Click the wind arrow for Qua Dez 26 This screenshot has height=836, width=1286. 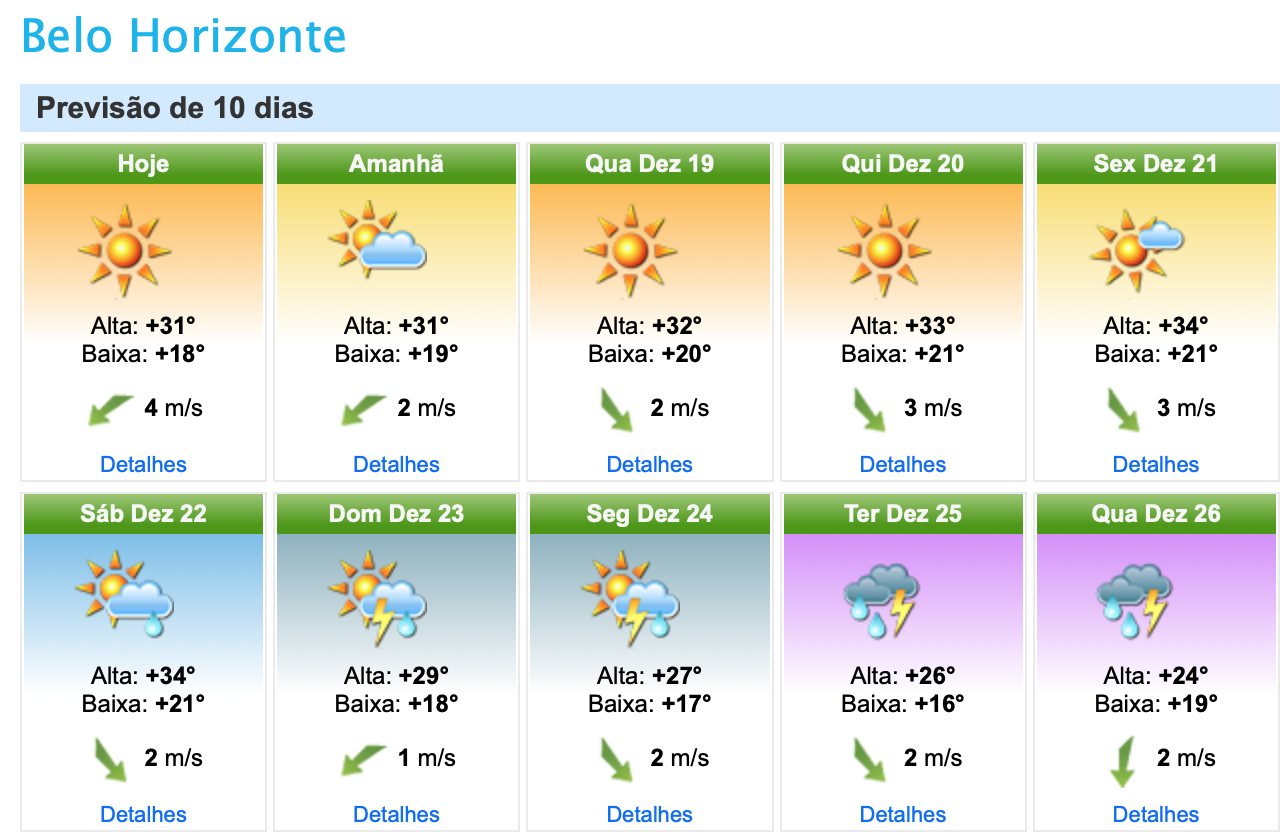[1122, 761]
